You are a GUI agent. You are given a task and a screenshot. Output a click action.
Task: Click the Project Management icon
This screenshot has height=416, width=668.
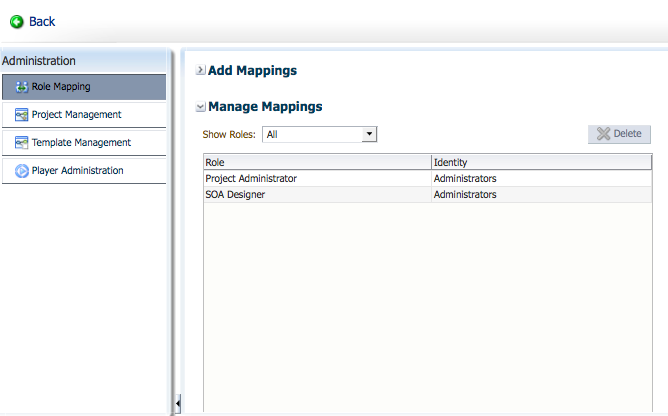tap(21, 115)
